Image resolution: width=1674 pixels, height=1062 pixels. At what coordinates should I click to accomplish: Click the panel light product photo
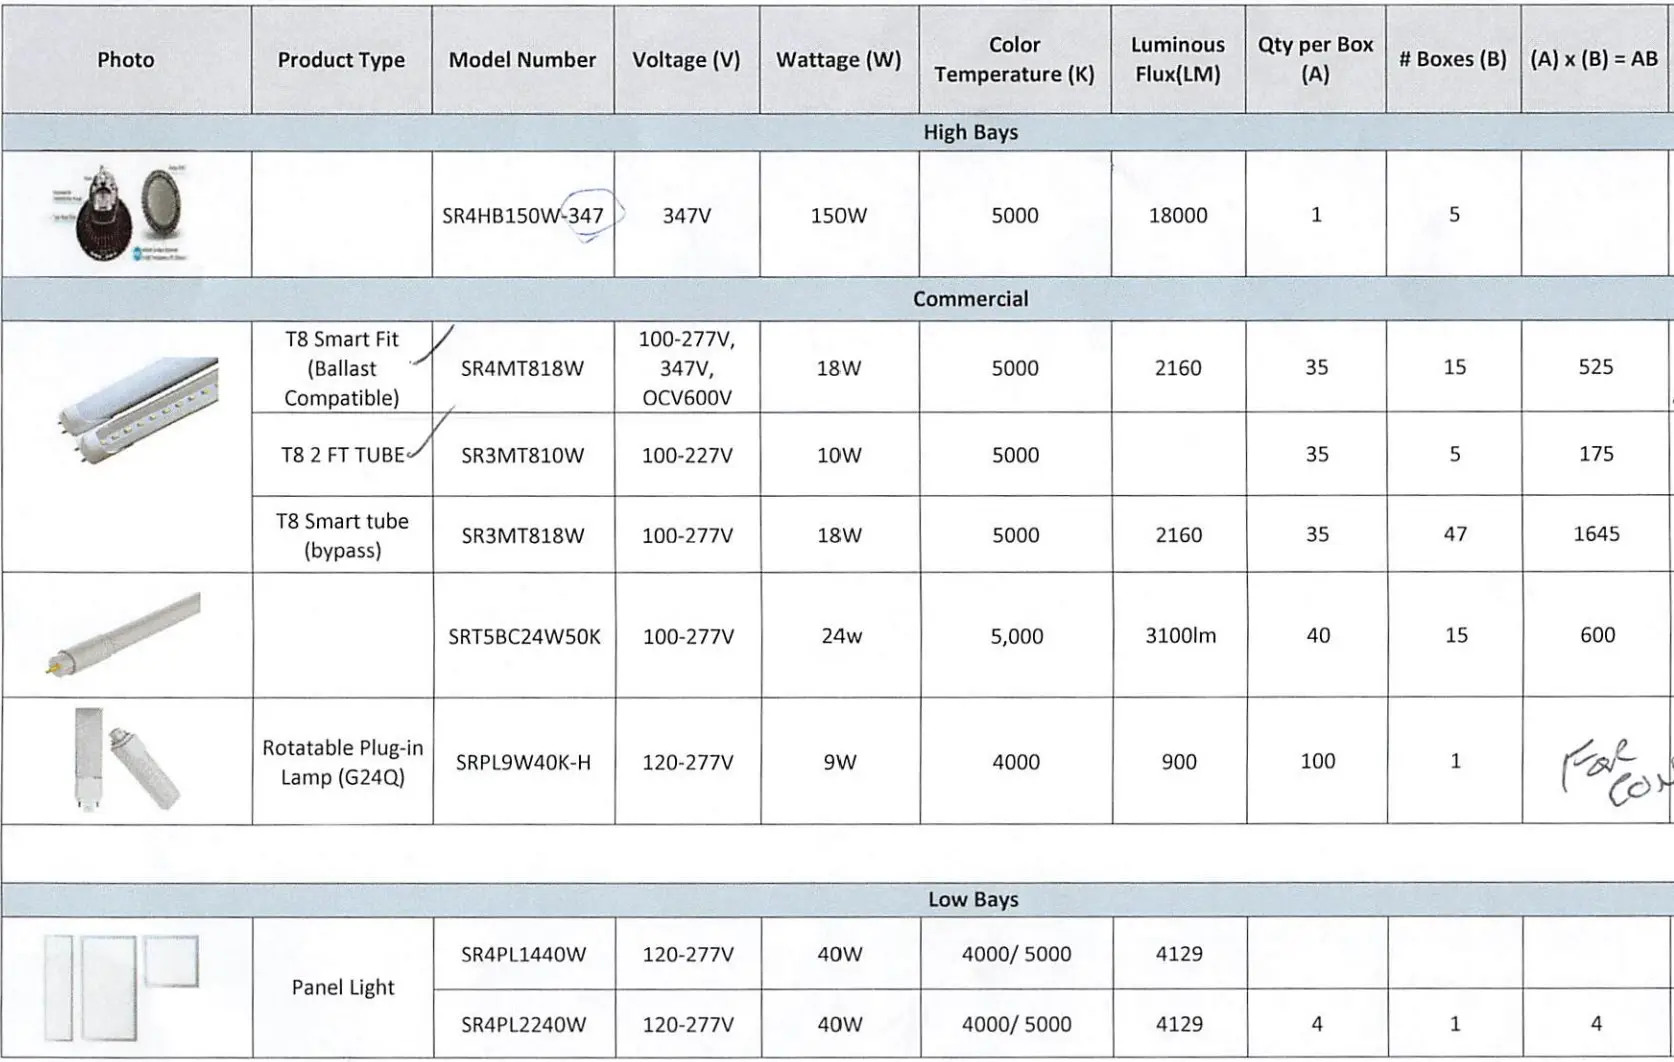tap(121, 987)
